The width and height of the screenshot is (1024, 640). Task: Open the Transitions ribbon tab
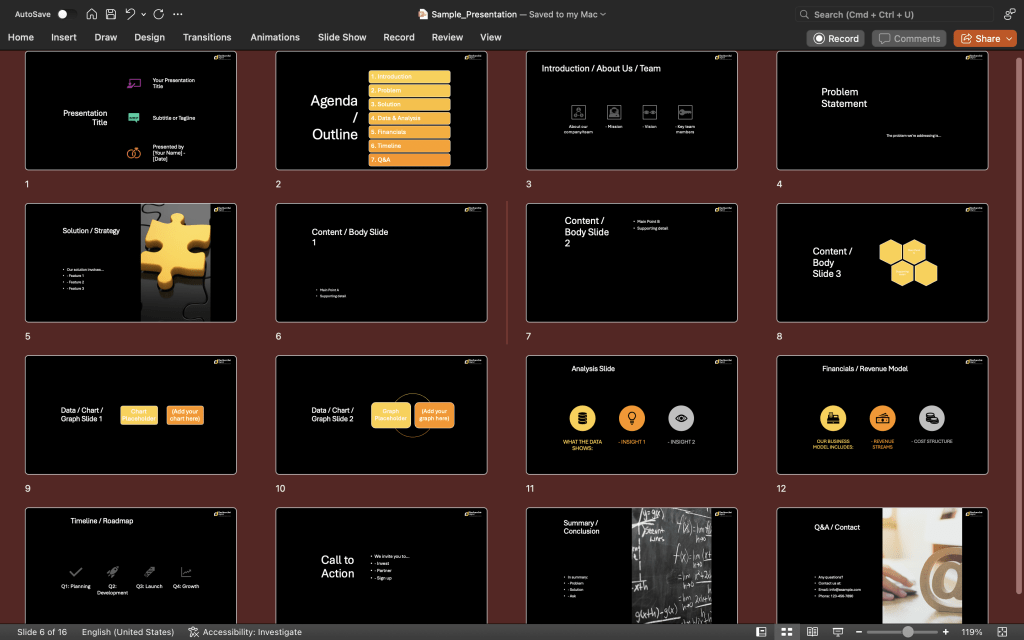tap(207, 38)
